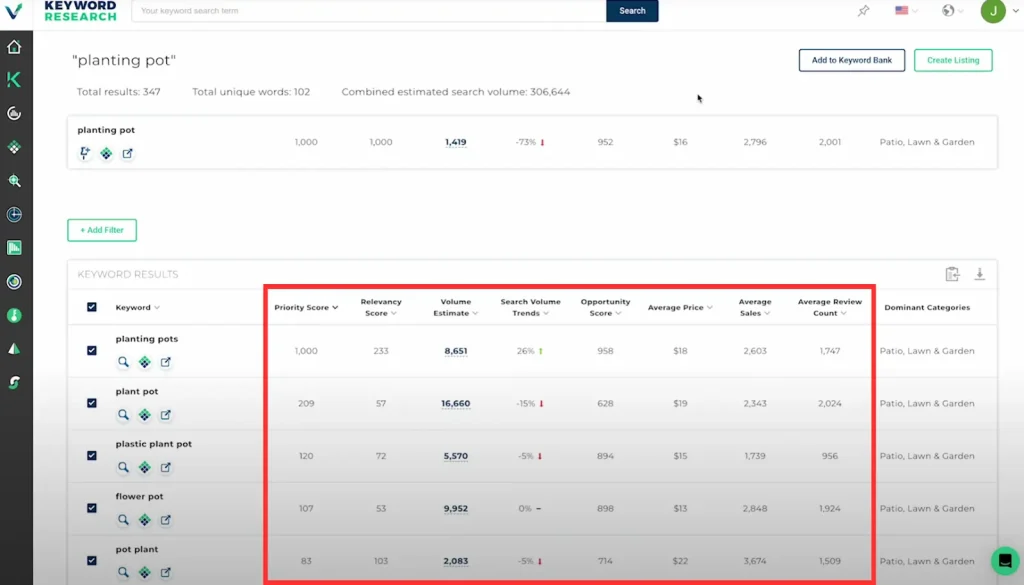Click the pin icon in top bar
This screenshot has height=585, width=1024.
coord(863,10)
